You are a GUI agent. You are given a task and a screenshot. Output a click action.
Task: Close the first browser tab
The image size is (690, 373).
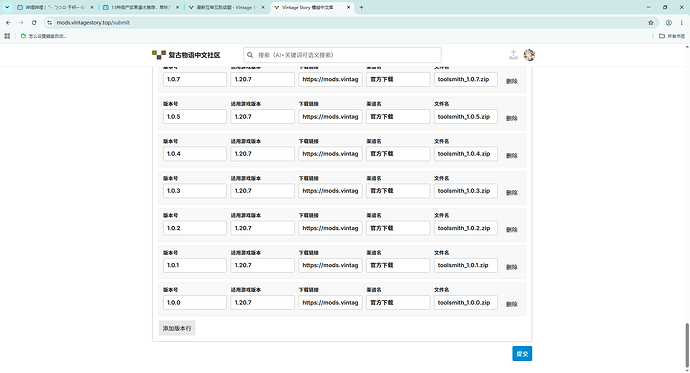click(92, 7)
